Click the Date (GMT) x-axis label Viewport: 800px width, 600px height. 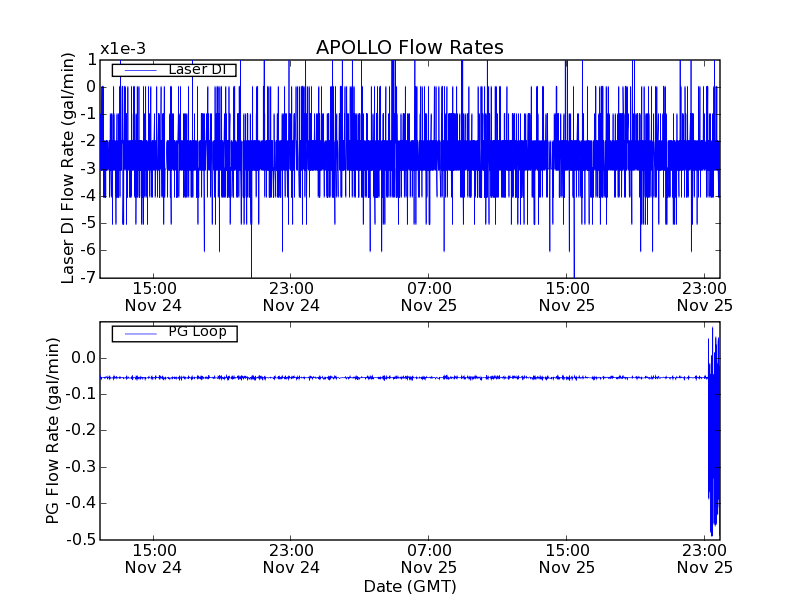[x=409, y=586]
